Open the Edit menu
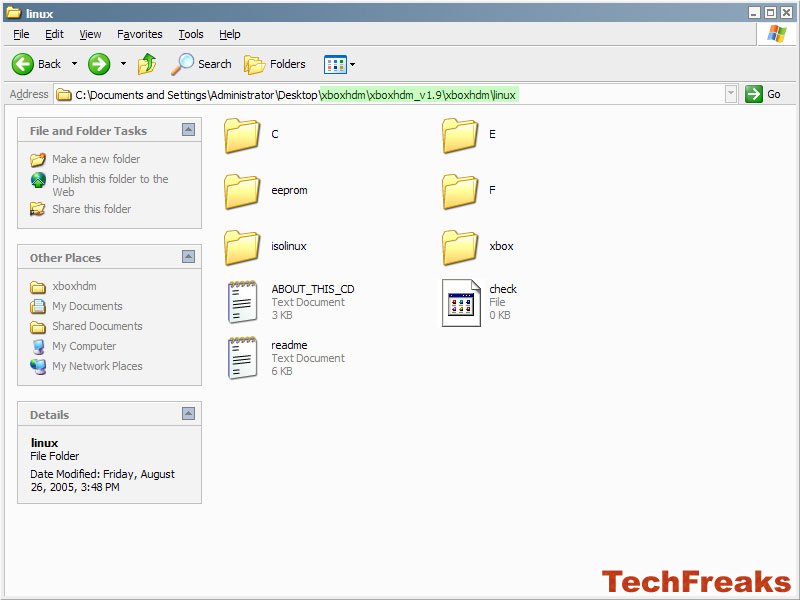 coord(54,34)
